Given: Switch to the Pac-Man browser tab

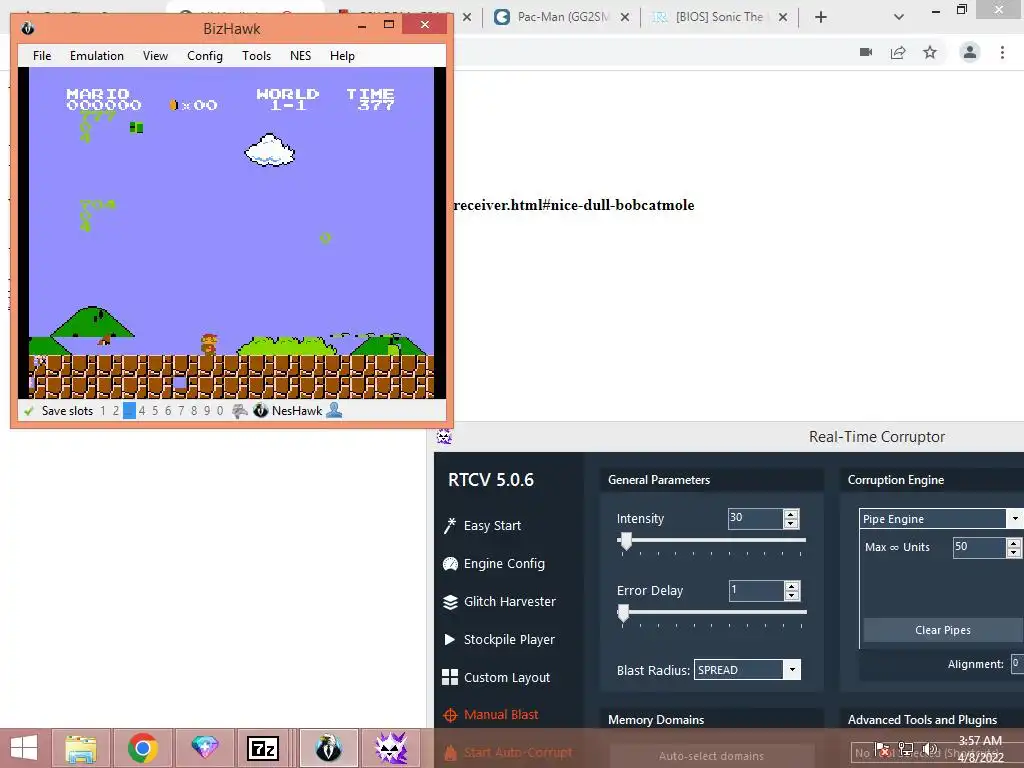Looking at the screenshot, I should coord(562,17).
